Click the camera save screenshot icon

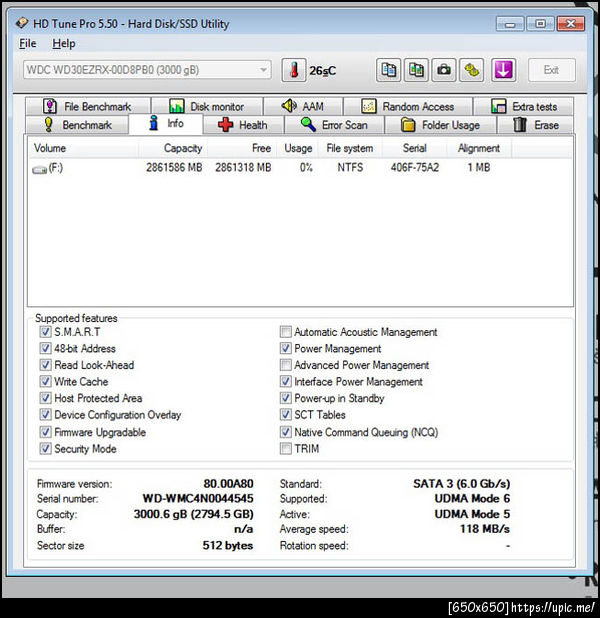tap(444, 70)
